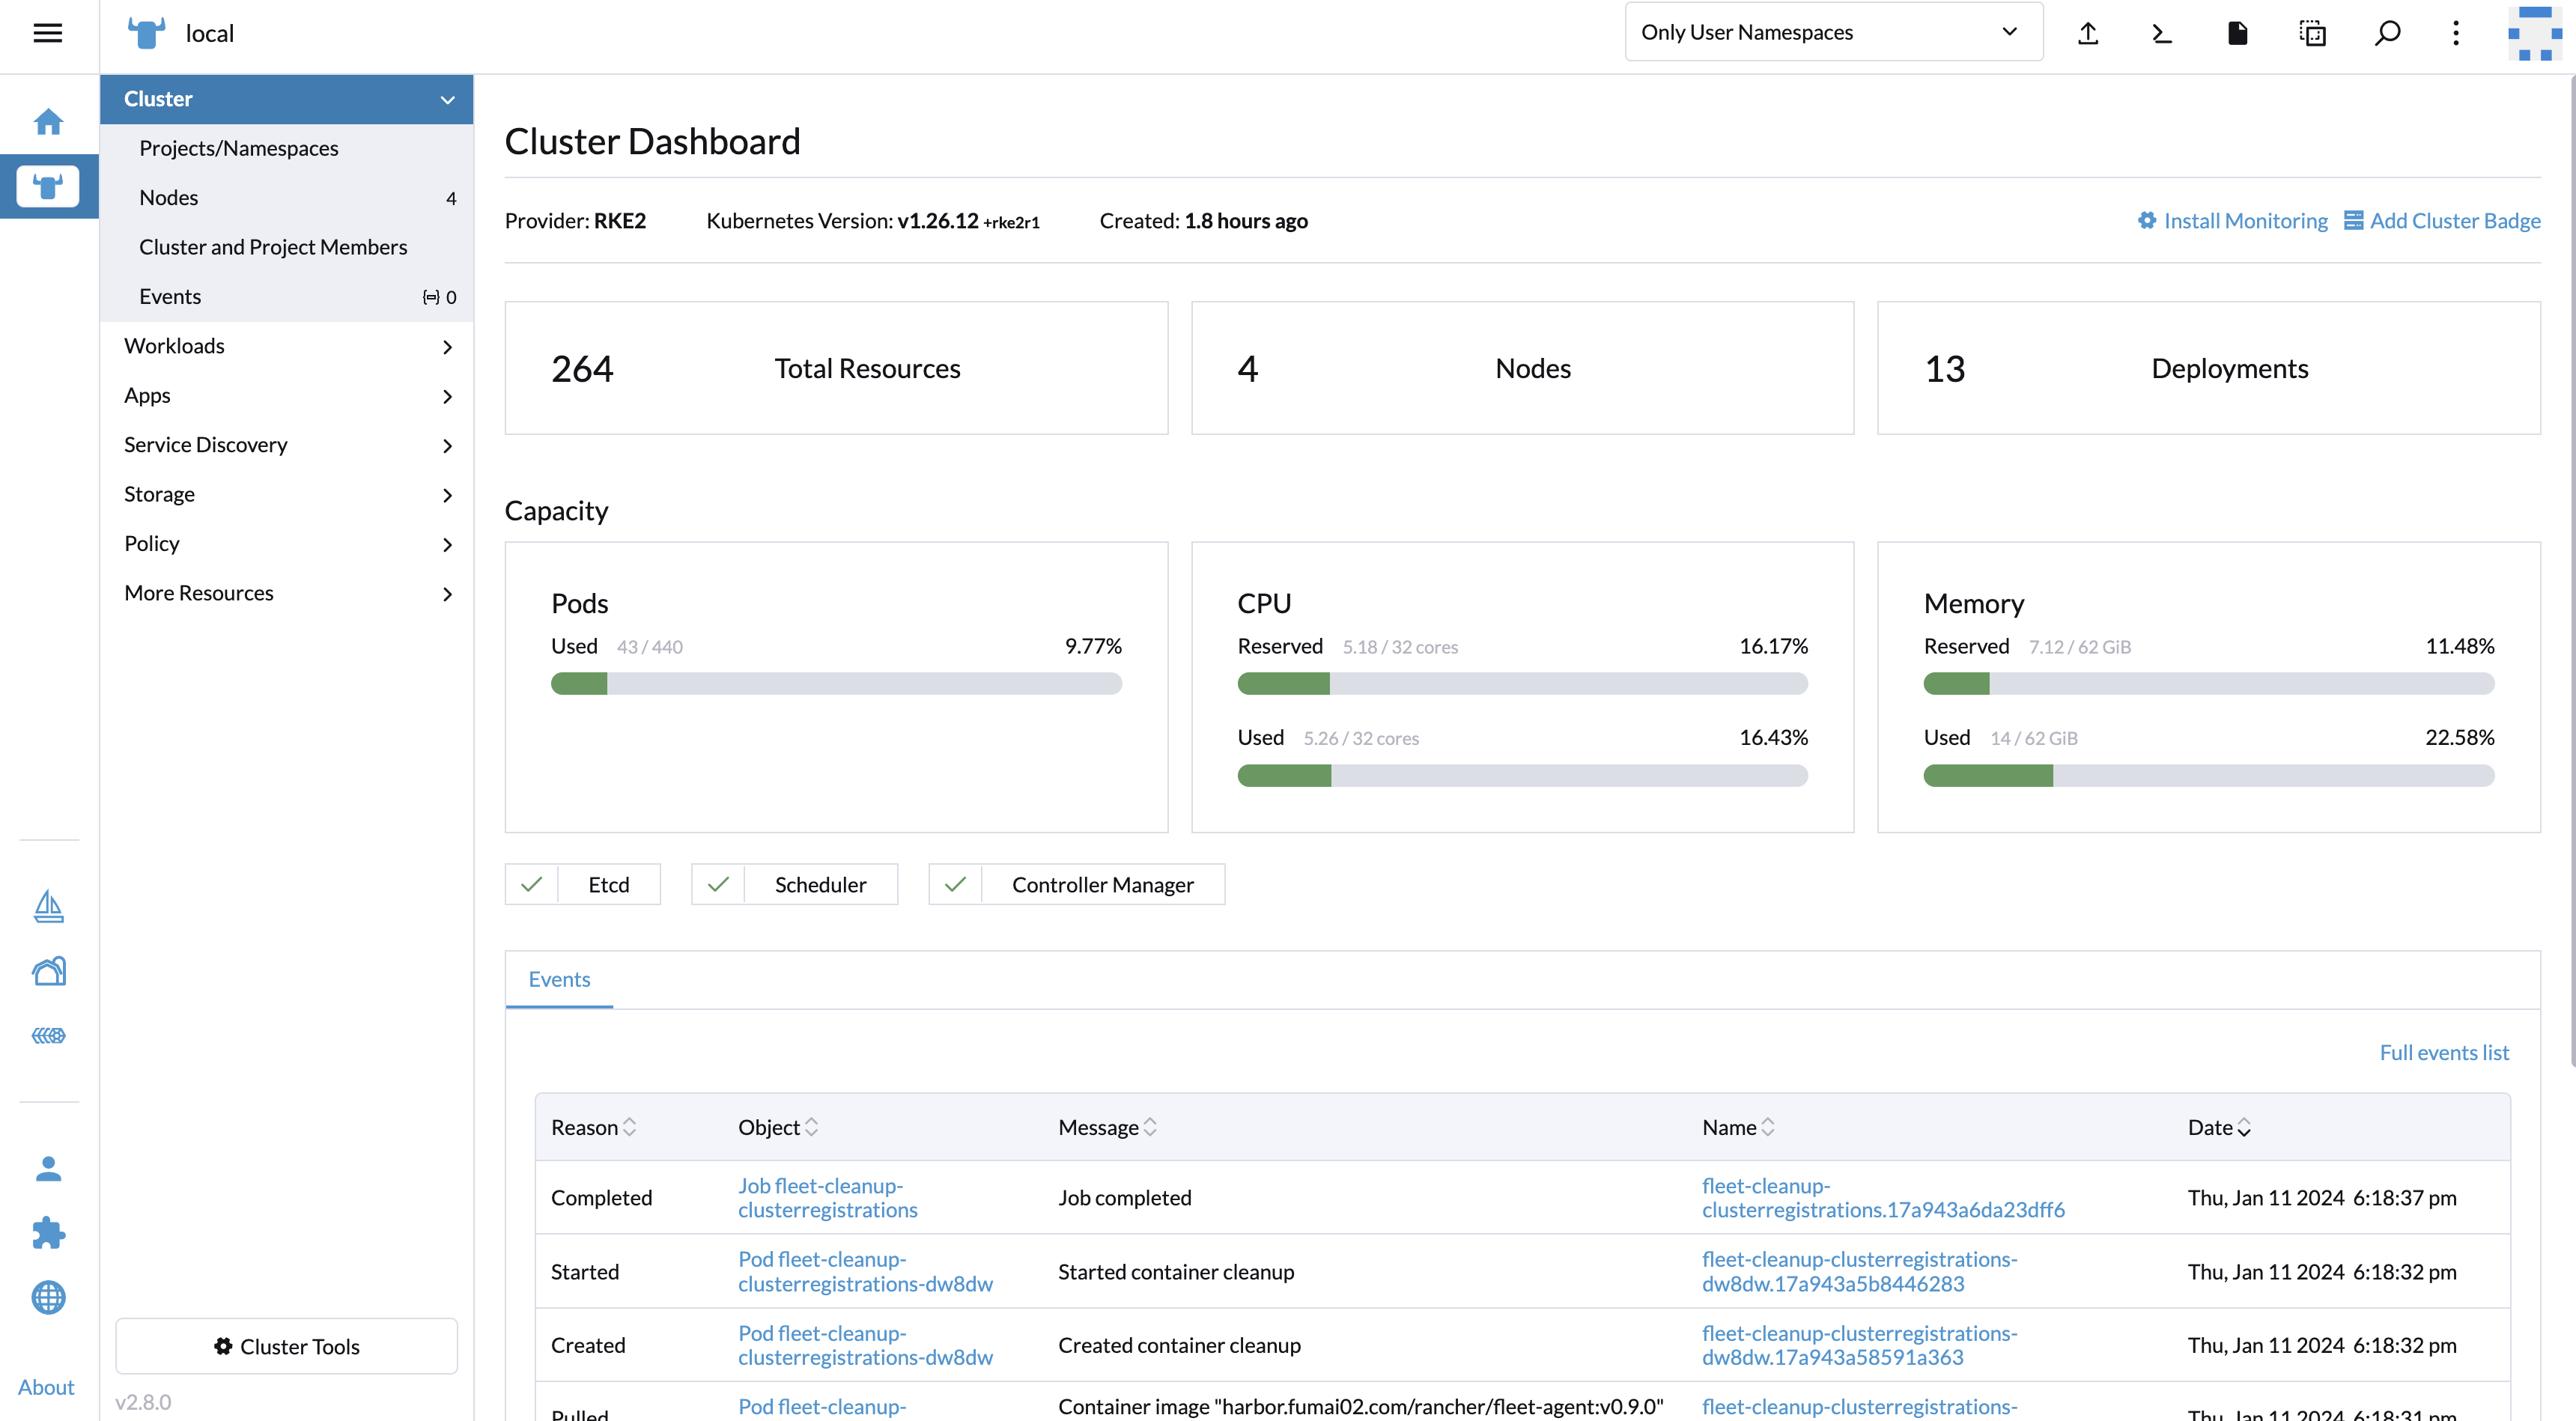Click the Download KubeConfig file icon

coord(2237,33)
